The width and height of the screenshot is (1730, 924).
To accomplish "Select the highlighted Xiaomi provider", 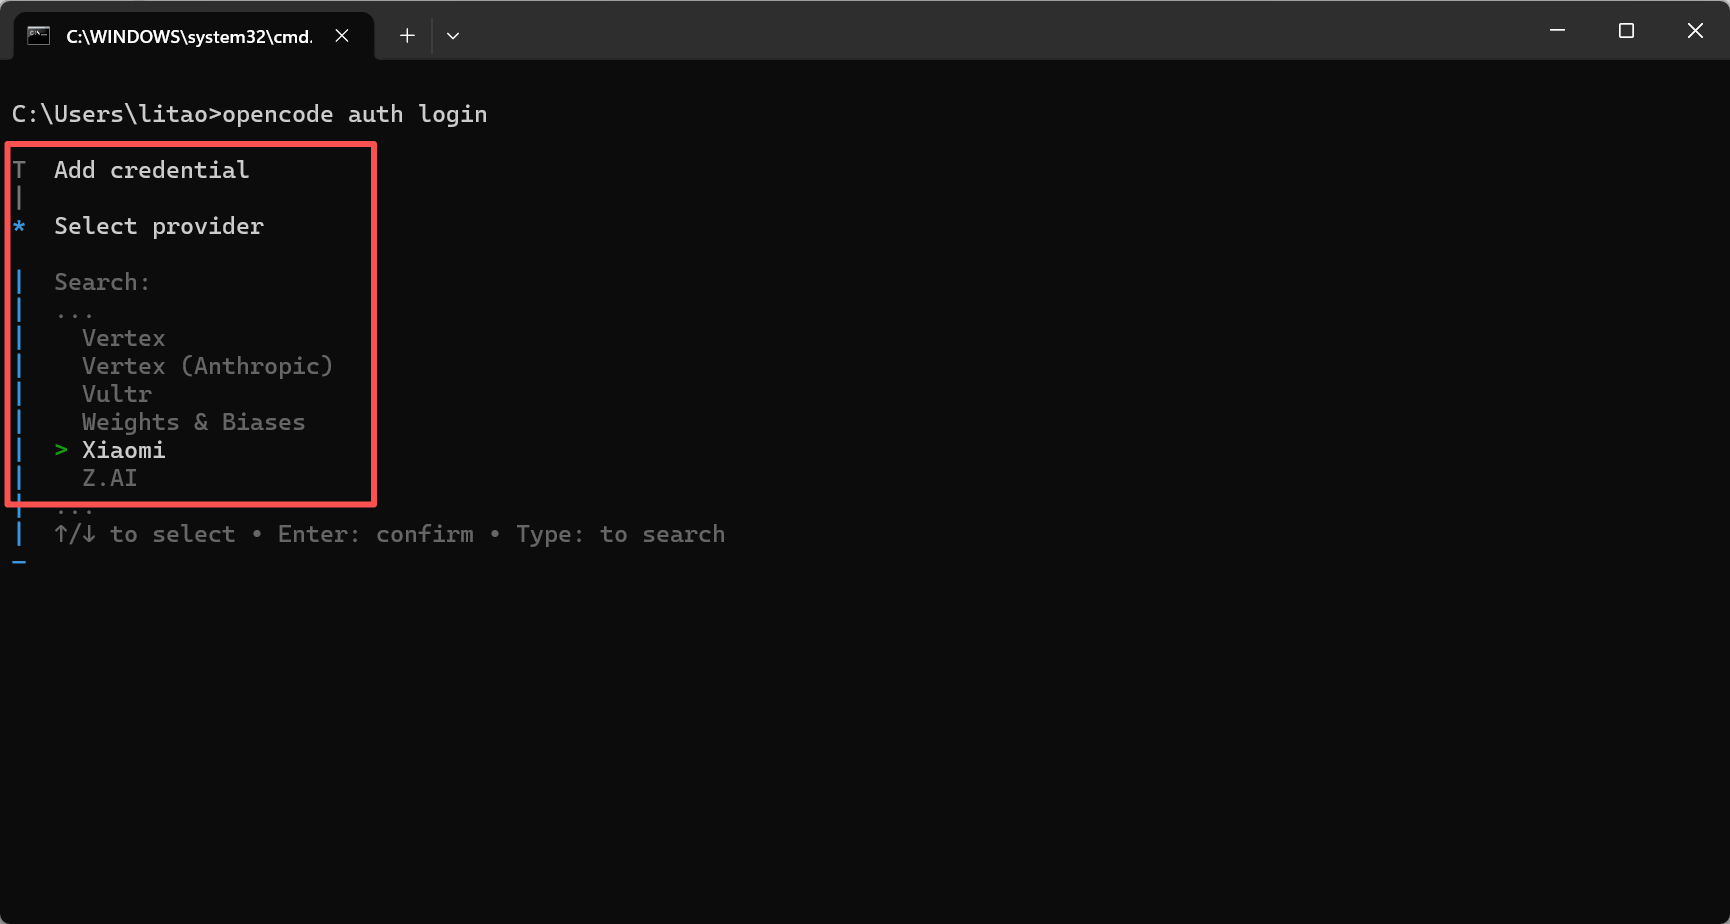I will click(124, 450).
